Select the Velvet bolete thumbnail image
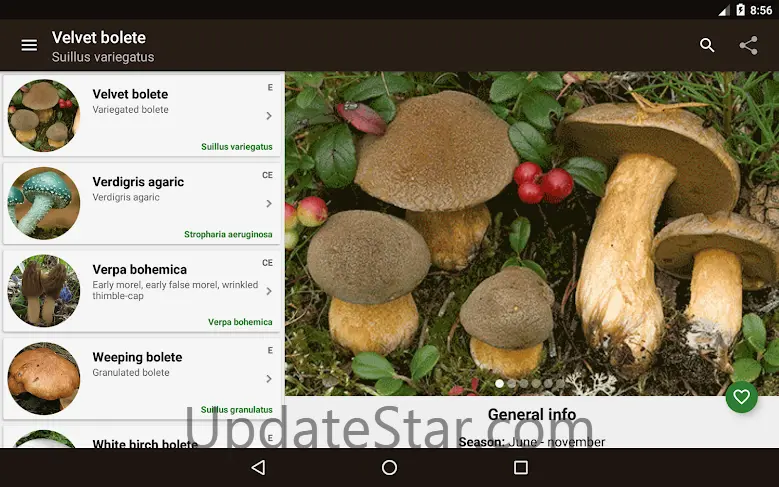Image resolution: width=779 pixels, height=487 pixels. point(44,116)
